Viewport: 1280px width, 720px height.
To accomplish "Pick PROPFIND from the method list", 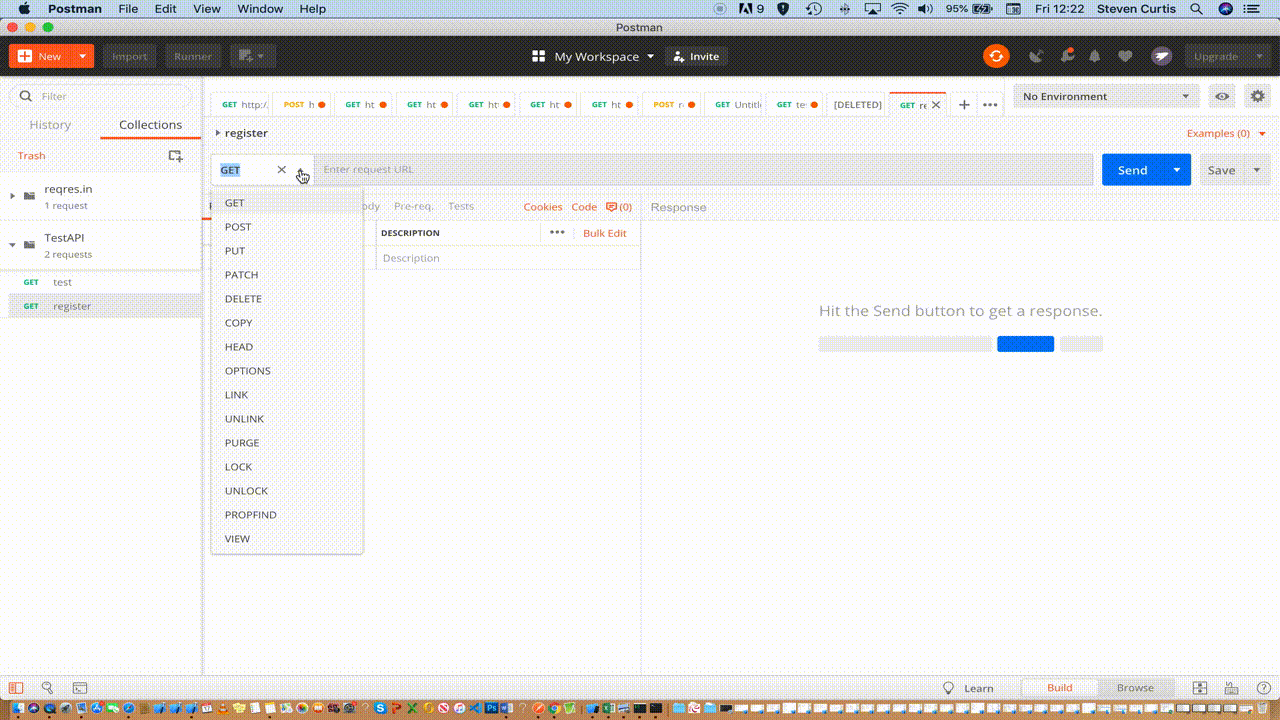I will 287,515.
